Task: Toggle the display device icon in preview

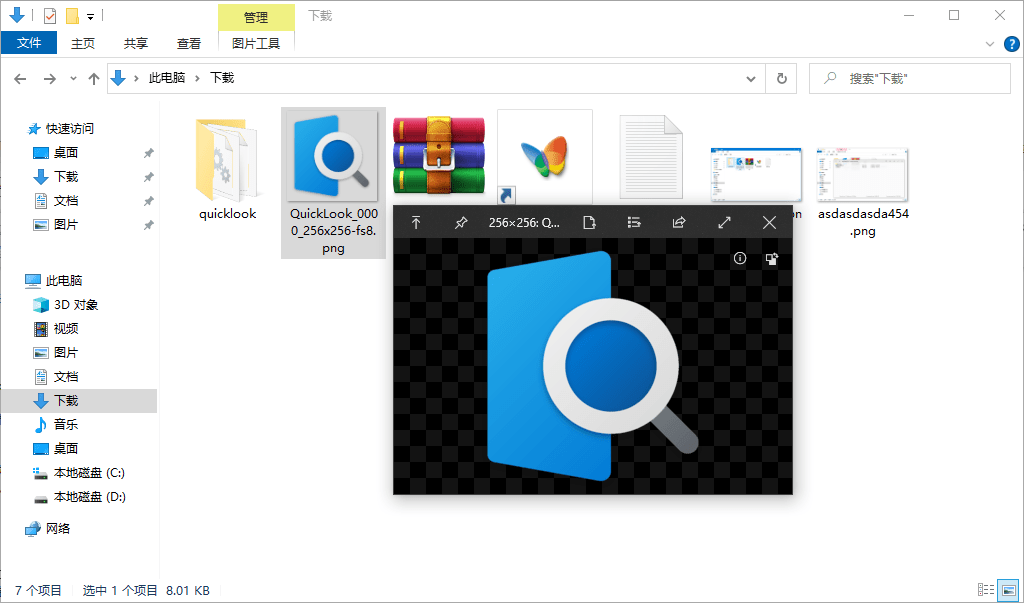Action: click(x=771, y=259)
